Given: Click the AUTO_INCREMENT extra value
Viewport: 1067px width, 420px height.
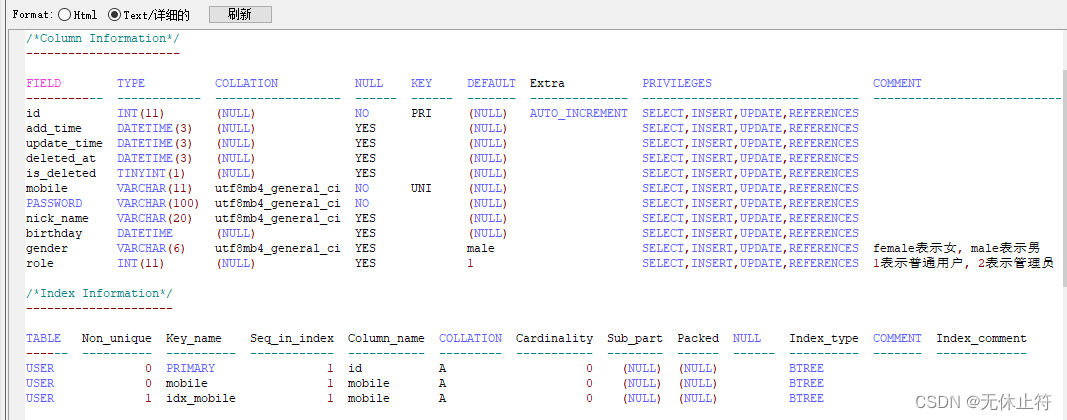Looking at the screenshot, I should 578,113.
